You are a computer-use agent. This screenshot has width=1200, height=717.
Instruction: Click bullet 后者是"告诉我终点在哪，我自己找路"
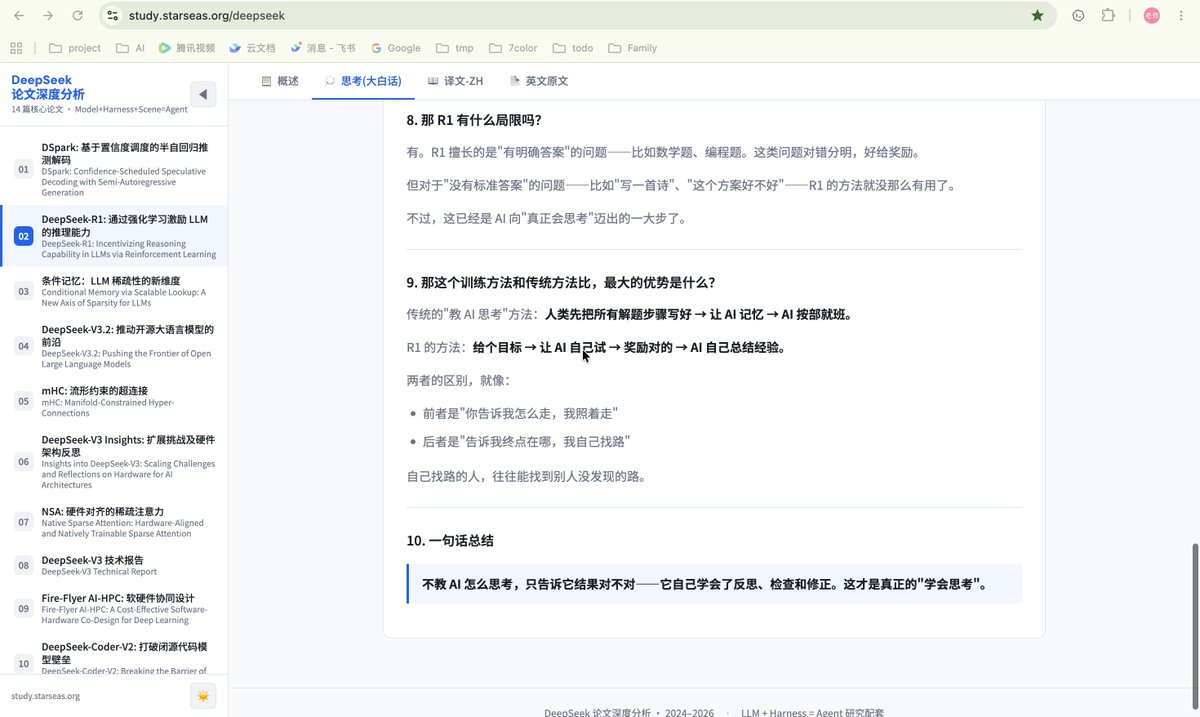(526, 441)
